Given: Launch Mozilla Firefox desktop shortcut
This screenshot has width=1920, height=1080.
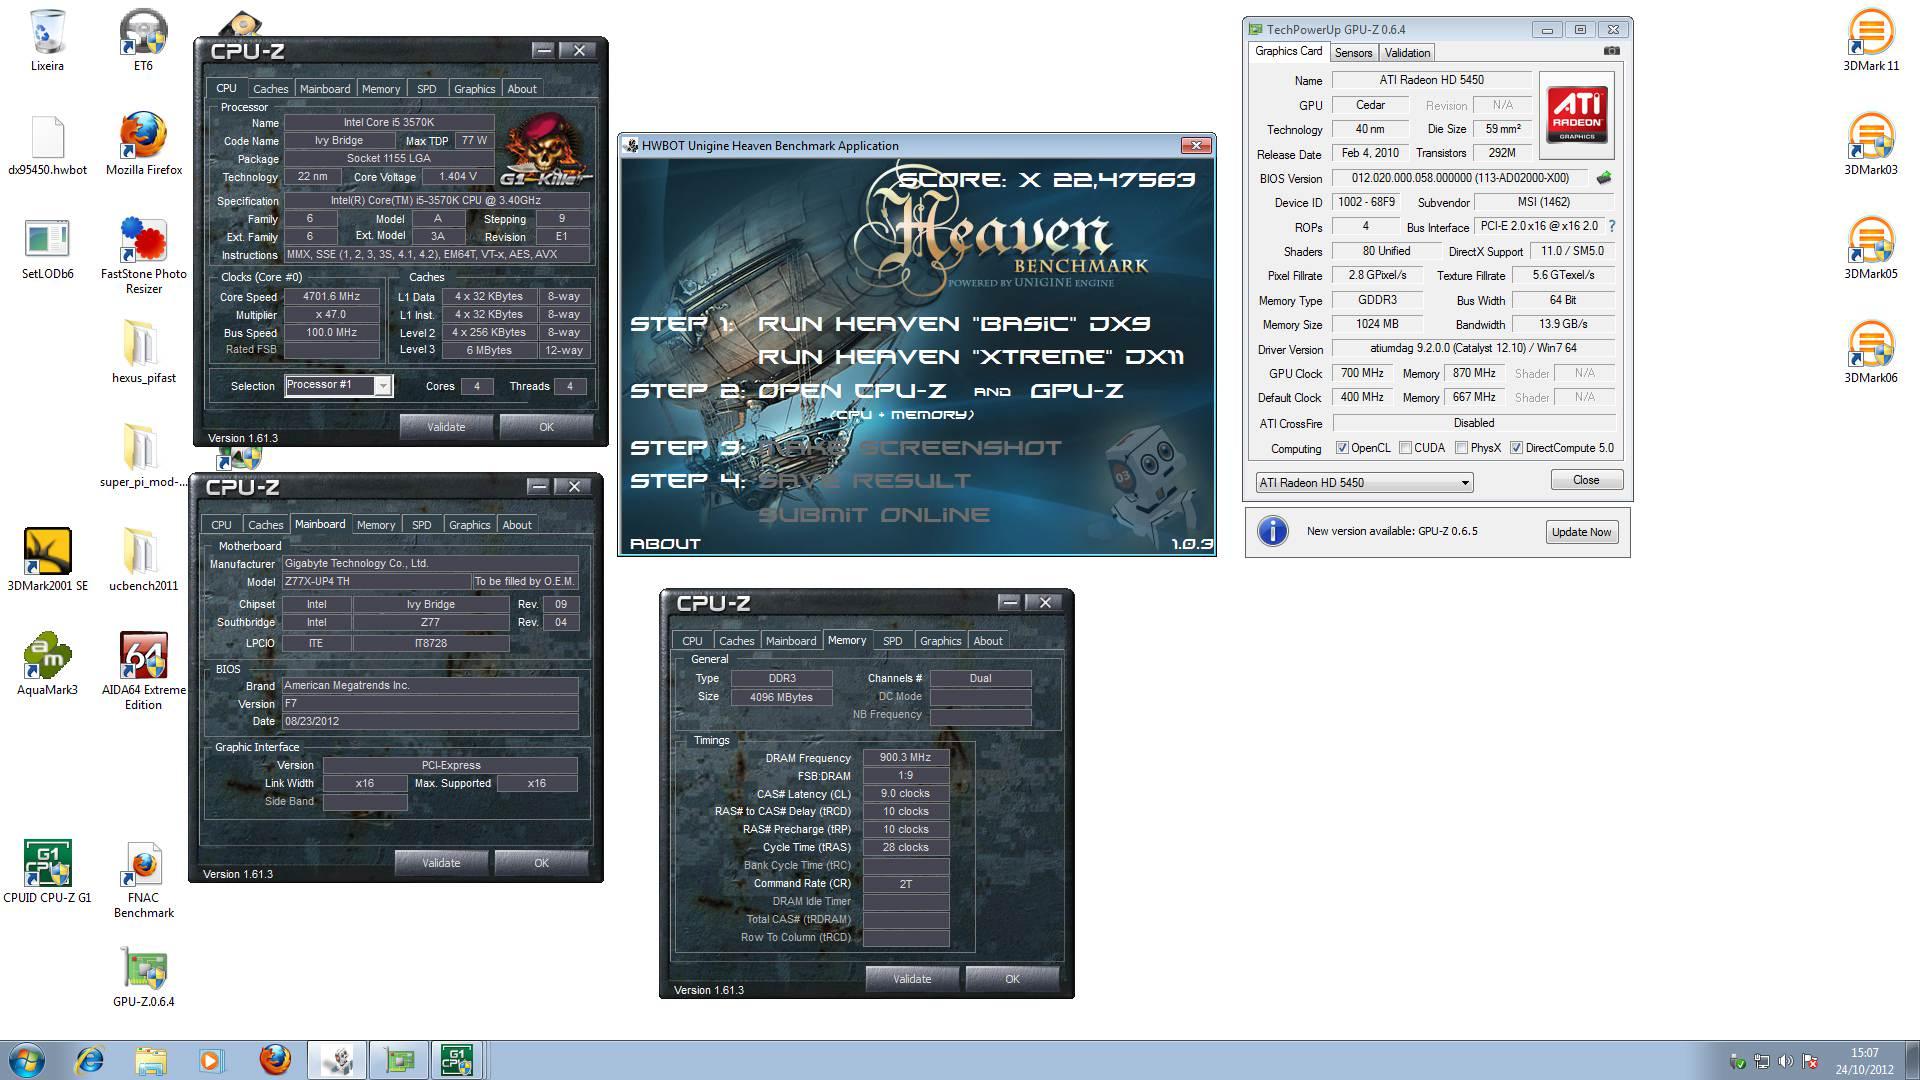Looking at the screenshot, I should 143,145.
